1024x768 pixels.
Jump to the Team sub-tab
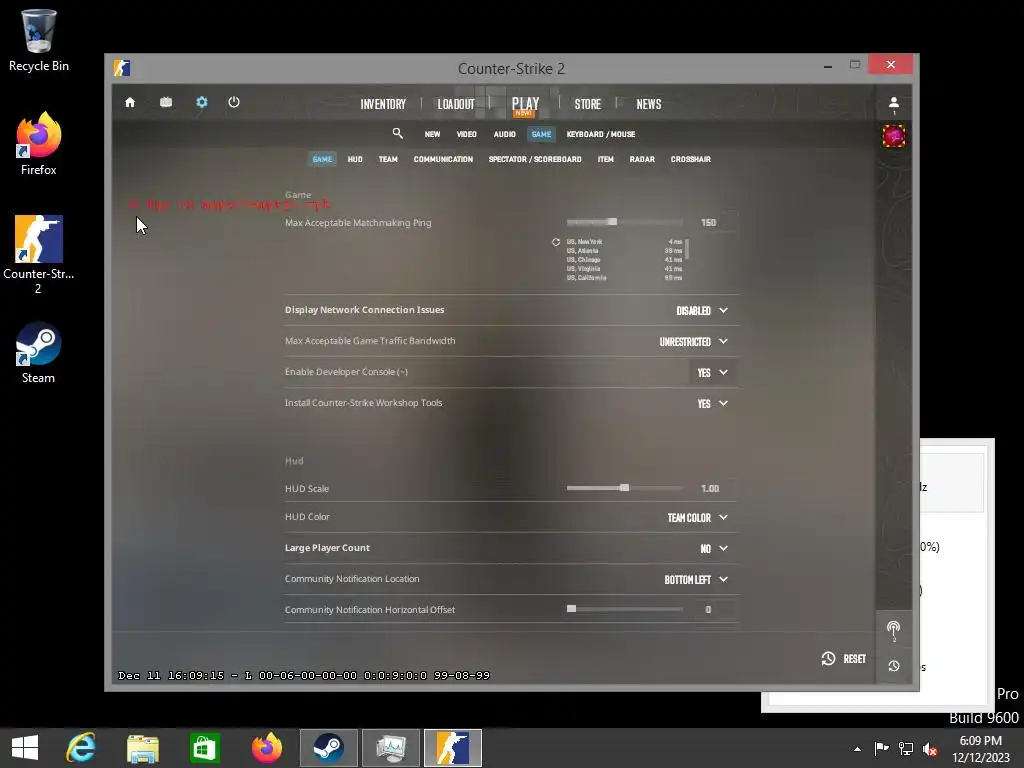click(x=388, y=159)
